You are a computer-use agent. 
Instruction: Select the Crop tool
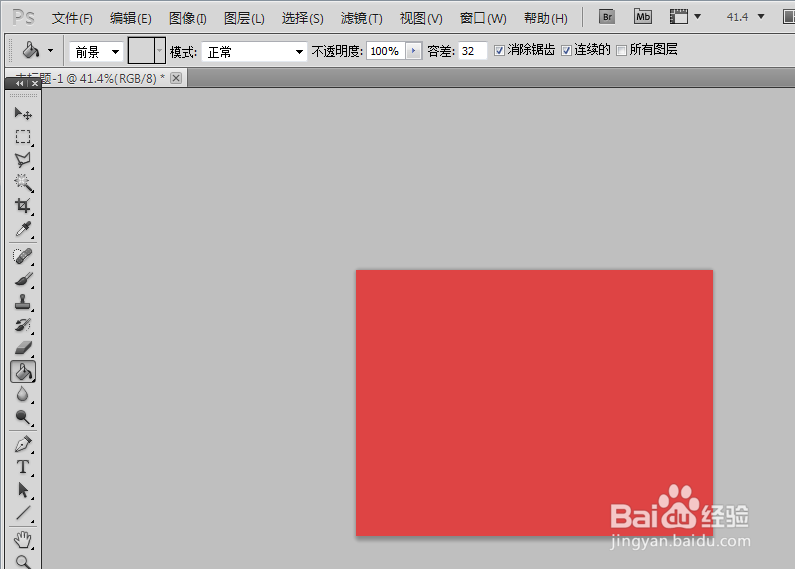23,206
